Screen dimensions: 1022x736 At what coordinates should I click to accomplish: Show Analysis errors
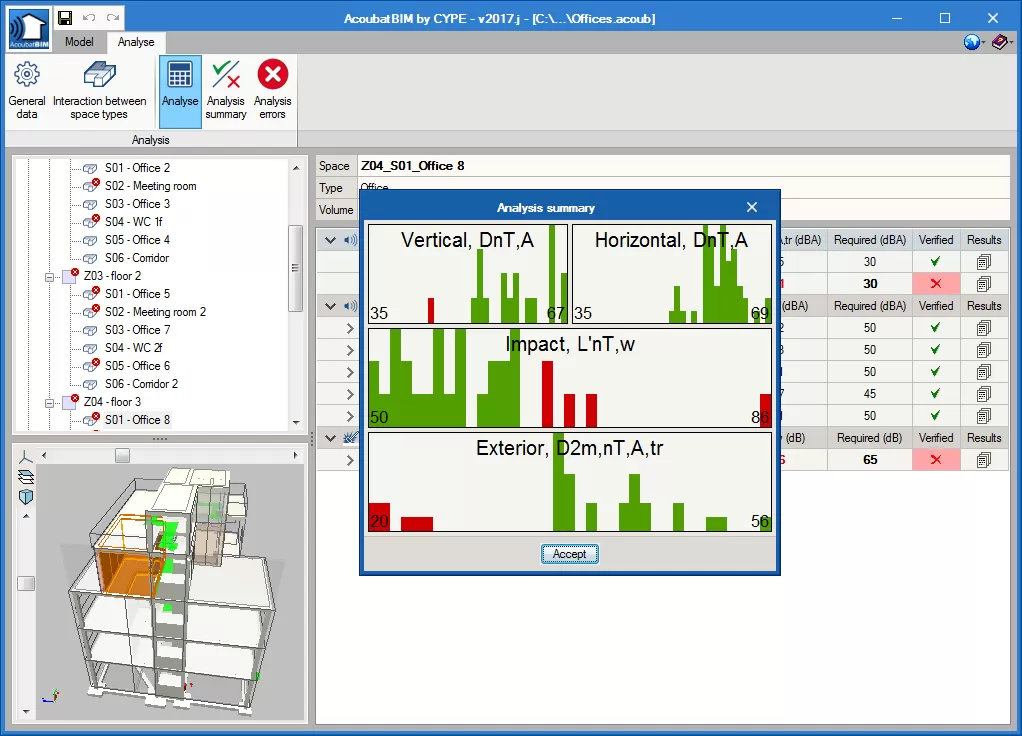[272, 90]
